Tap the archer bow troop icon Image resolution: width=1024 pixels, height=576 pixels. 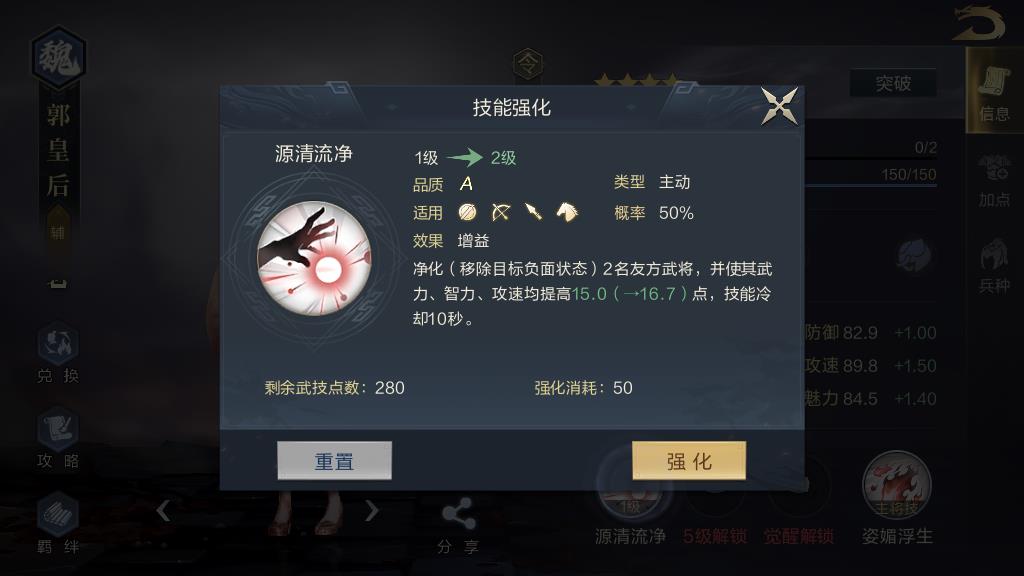click(x=501, y=212)
